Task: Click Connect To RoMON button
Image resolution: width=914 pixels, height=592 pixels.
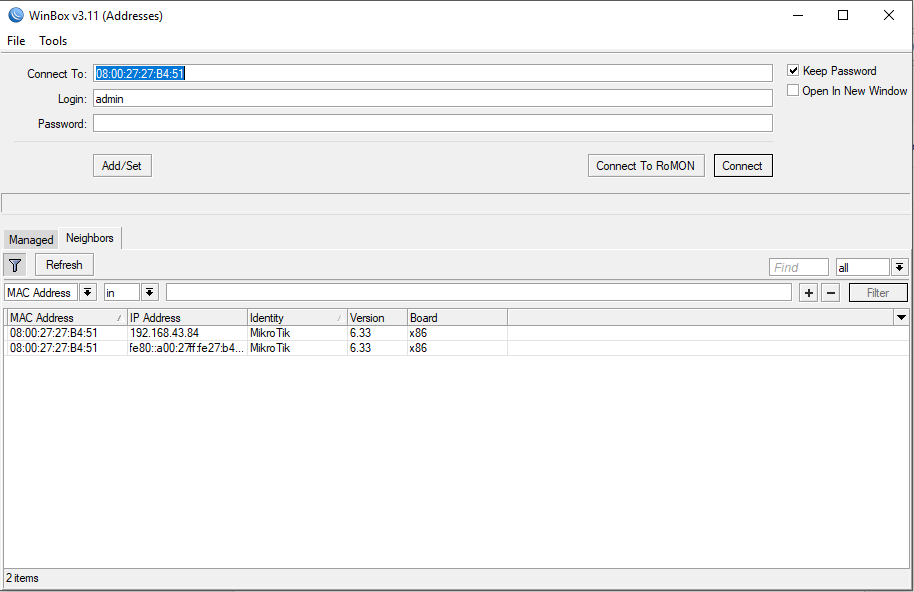Action: 646,165
